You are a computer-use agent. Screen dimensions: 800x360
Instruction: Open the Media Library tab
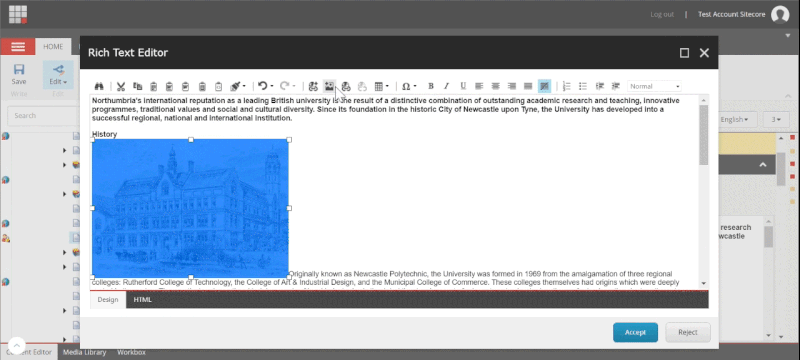[85, 352]
